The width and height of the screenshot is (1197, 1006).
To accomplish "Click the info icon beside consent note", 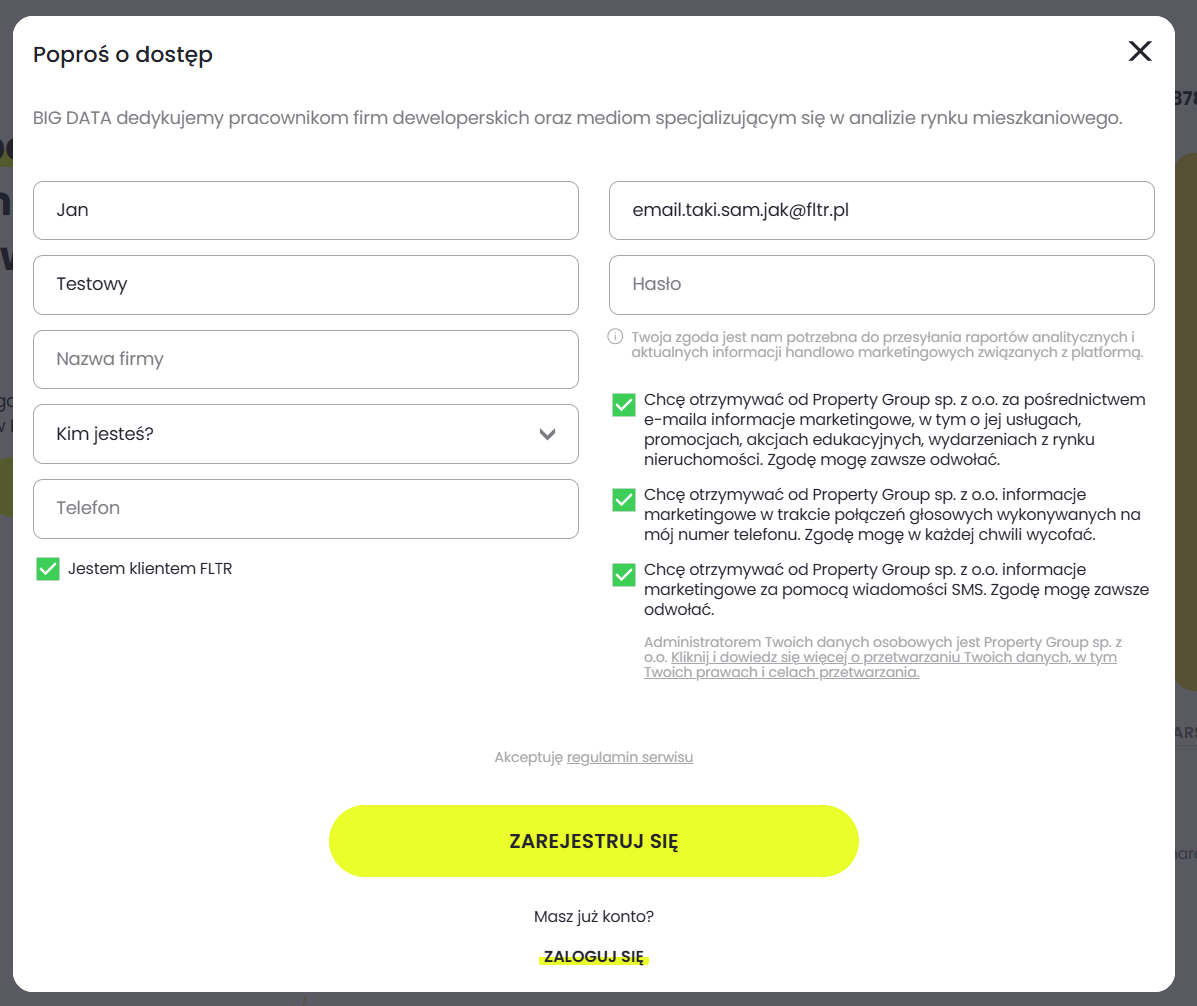I will pos(616,337).
